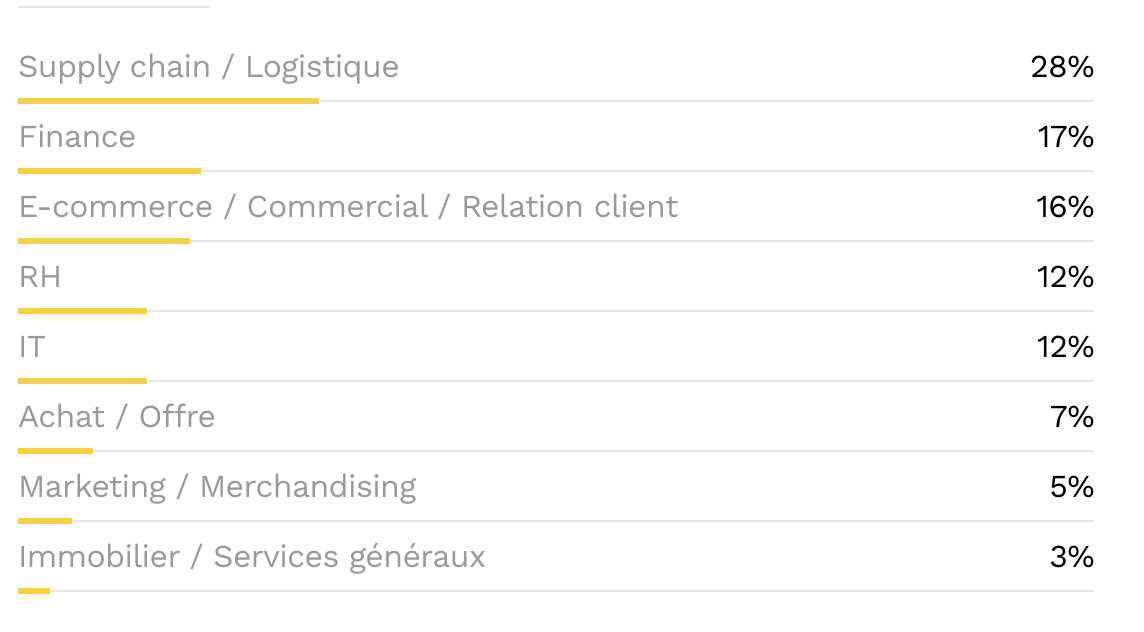The width and height of the screenshot is (1144, 632).
Task: Select the Finance category label
Action: [x=77, y=137]
